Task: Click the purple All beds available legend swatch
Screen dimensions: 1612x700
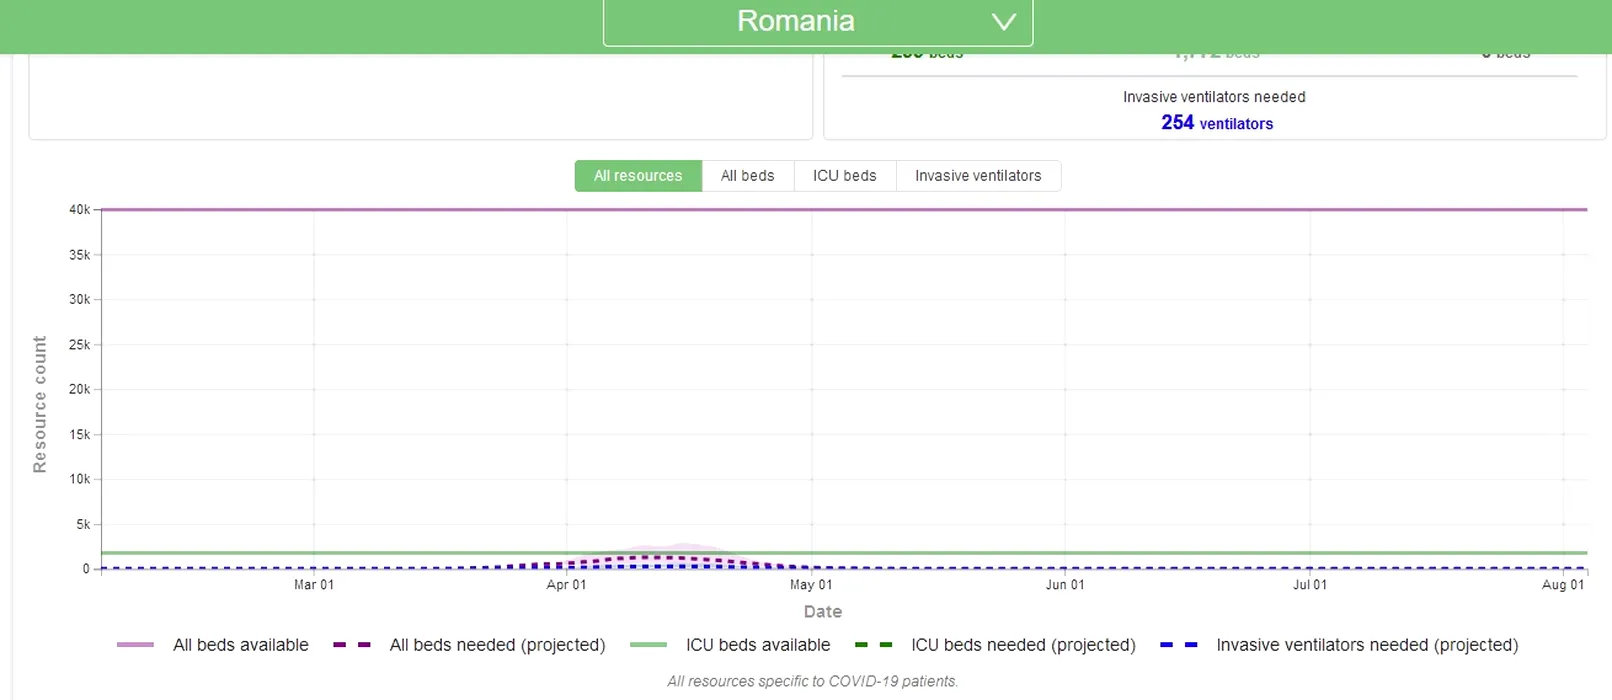Action: 136,645
